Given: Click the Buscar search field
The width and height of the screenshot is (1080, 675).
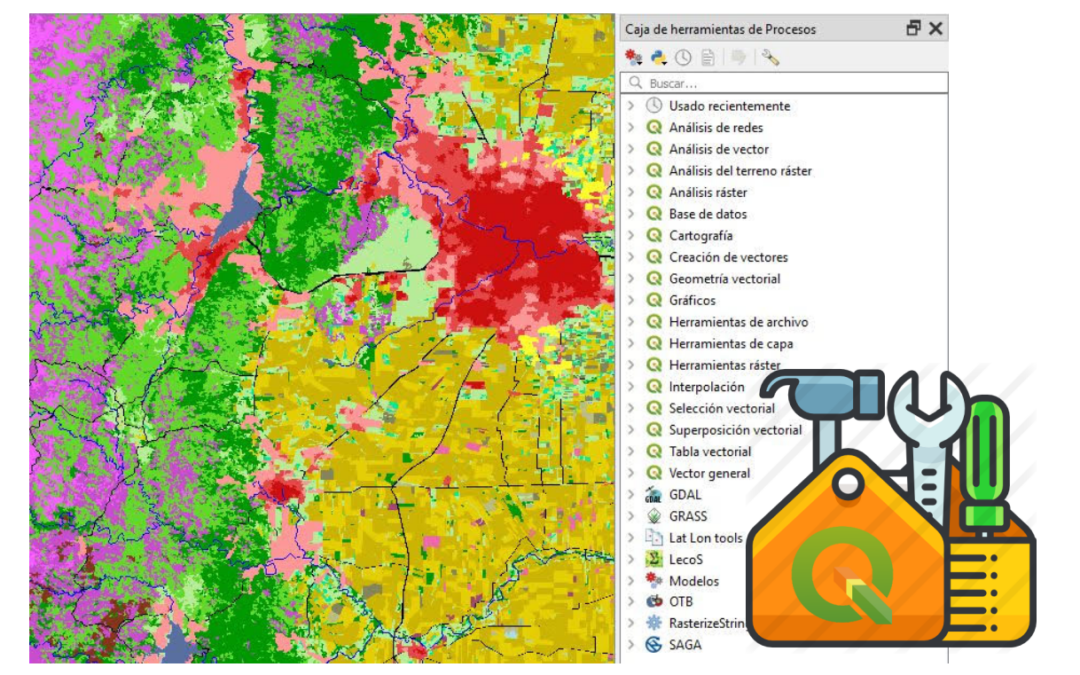Looking at the screenshot, I should [x=784, y=83].
